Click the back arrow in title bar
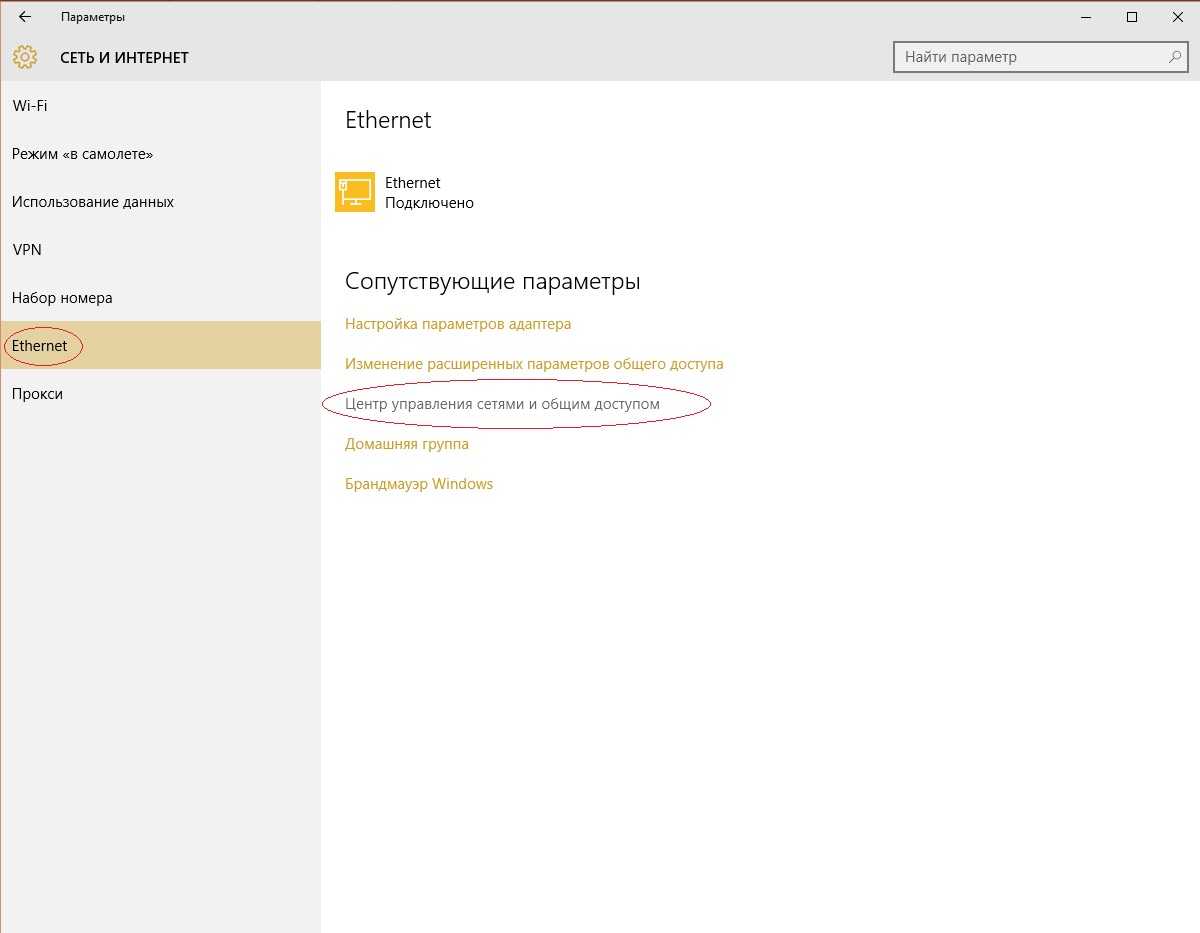 [25, 17]
